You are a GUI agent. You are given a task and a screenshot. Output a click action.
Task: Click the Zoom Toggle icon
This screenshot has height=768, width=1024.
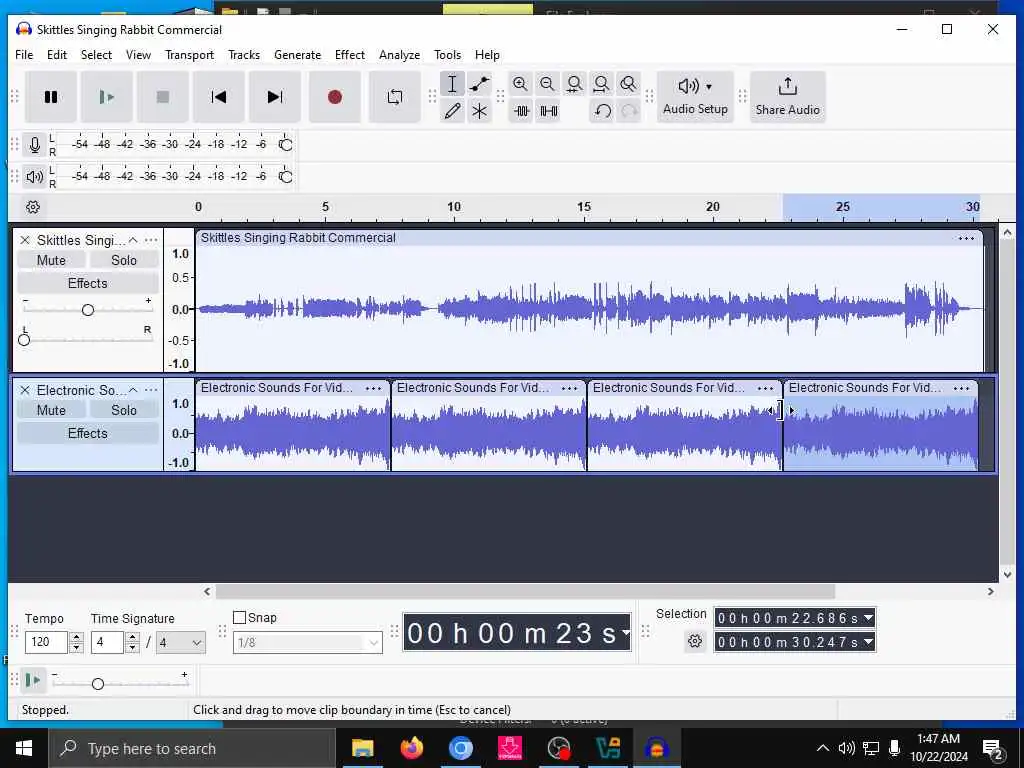628,84
